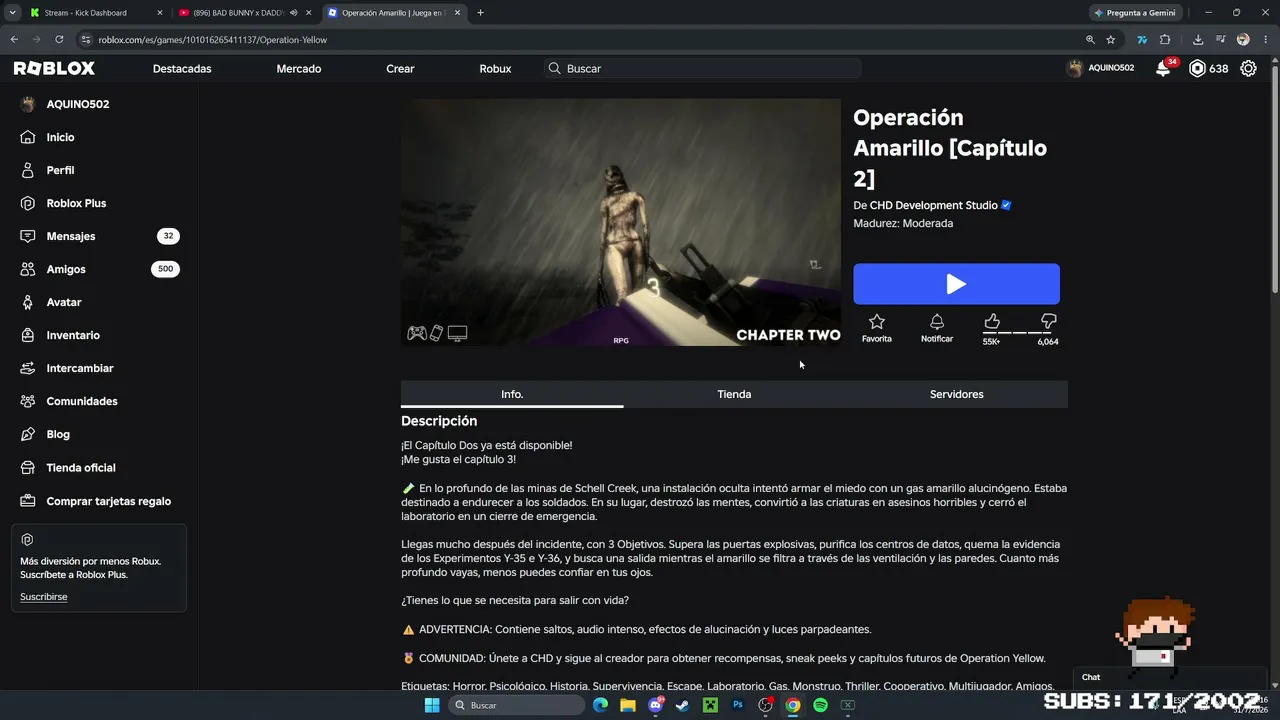Click the zoom magnifier in the address bar
Image resolution: width=1280 pixels, height=720 pixels.
[1090, 40]
